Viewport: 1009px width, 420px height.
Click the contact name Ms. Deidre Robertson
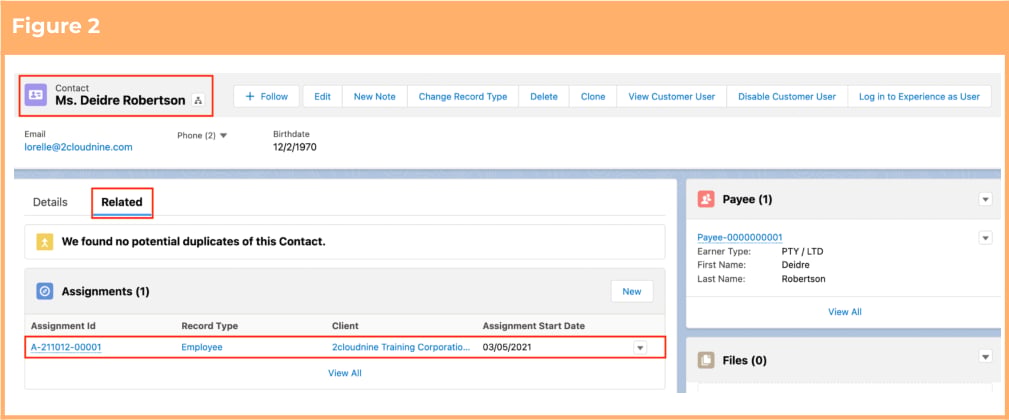120,100
